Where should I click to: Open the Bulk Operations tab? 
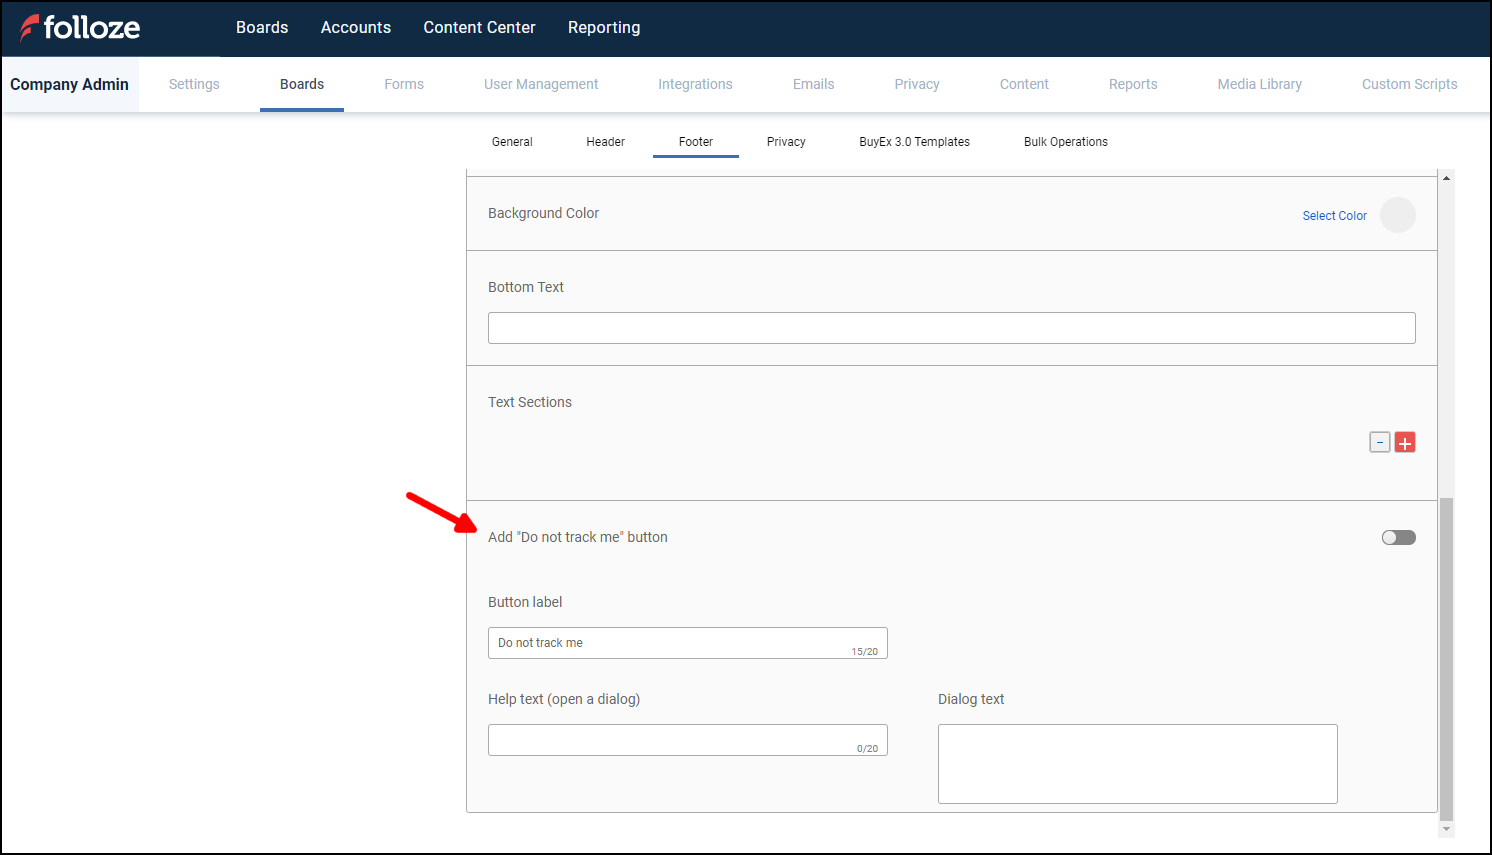(x=1065, y=142)
